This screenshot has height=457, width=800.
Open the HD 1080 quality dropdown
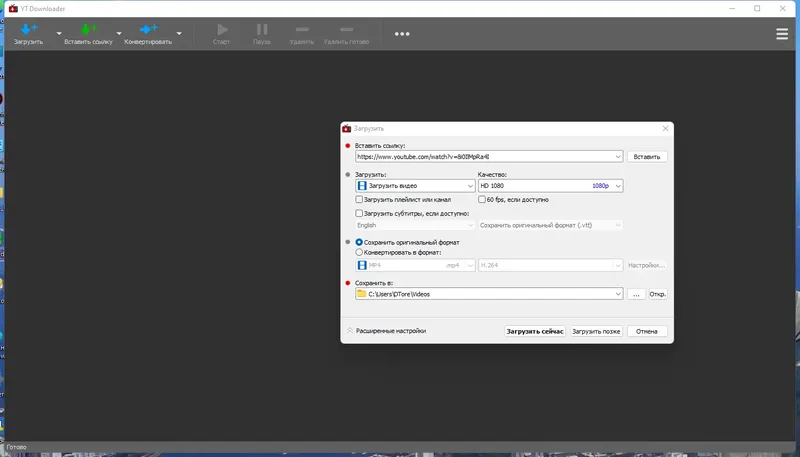(551, 186)
